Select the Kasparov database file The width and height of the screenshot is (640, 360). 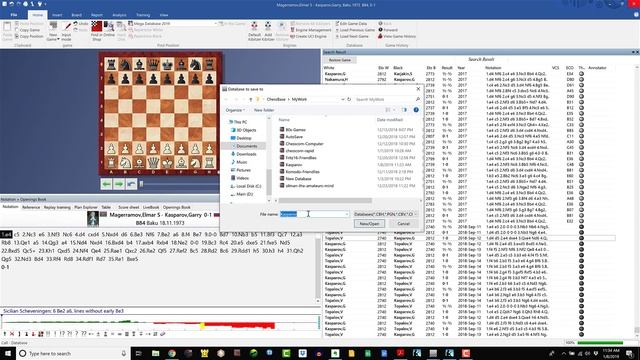point(291,165)
